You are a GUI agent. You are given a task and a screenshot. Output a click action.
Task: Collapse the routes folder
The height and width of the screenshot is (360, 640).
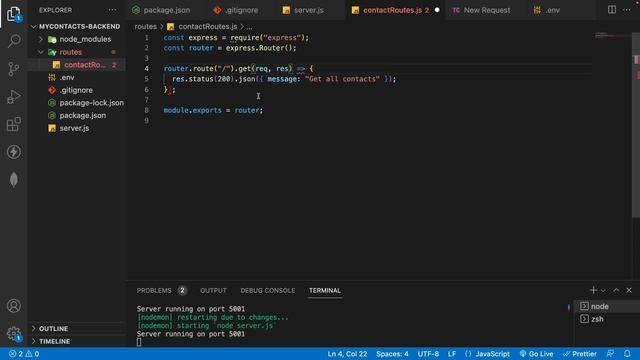76,52
